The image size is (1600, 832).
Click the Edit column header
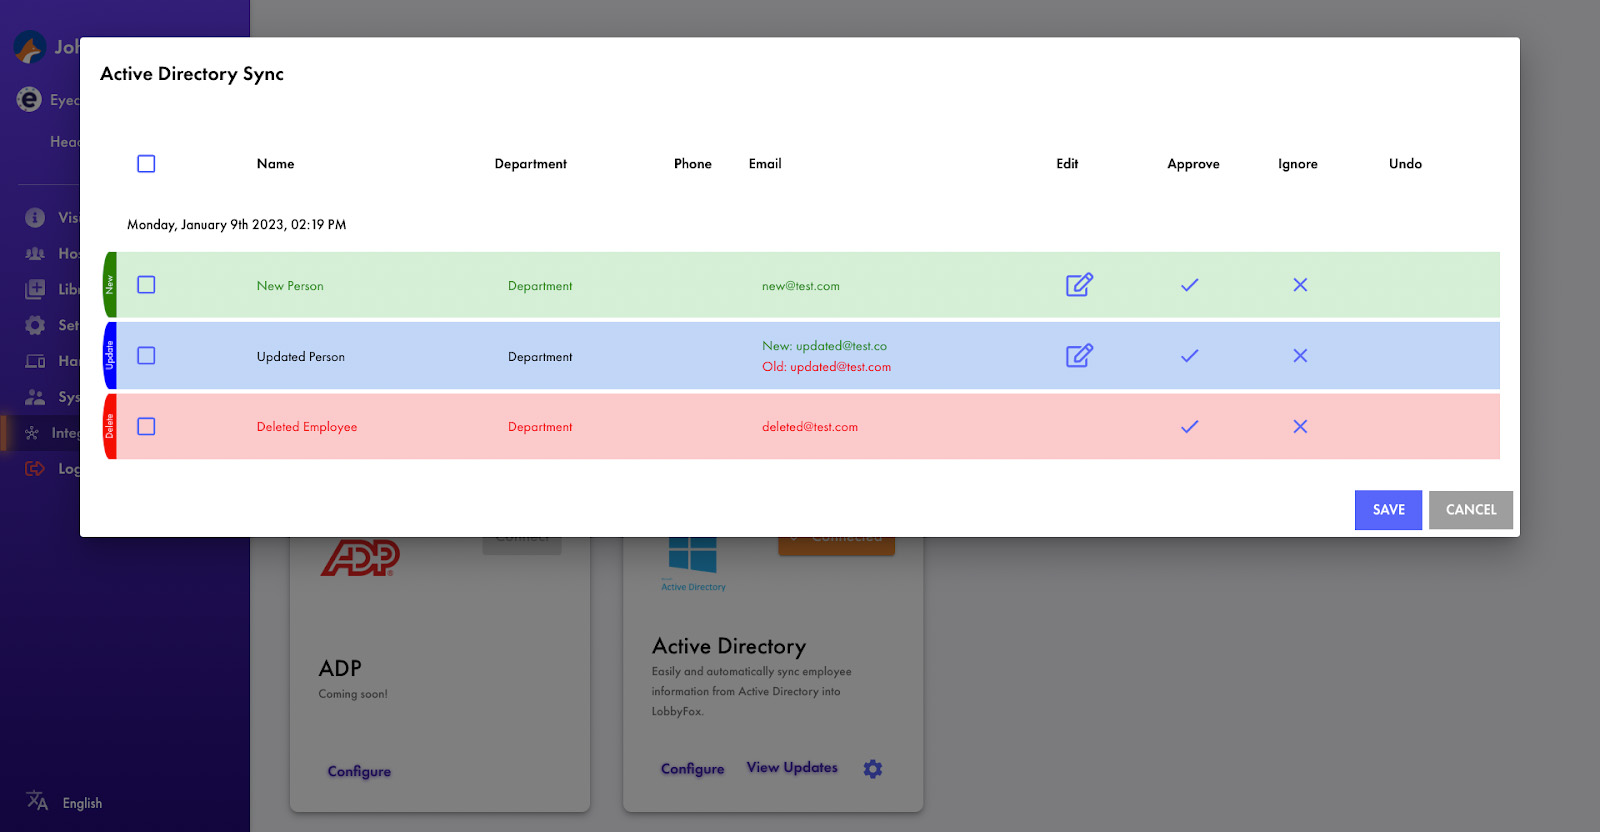(1067, 164)
